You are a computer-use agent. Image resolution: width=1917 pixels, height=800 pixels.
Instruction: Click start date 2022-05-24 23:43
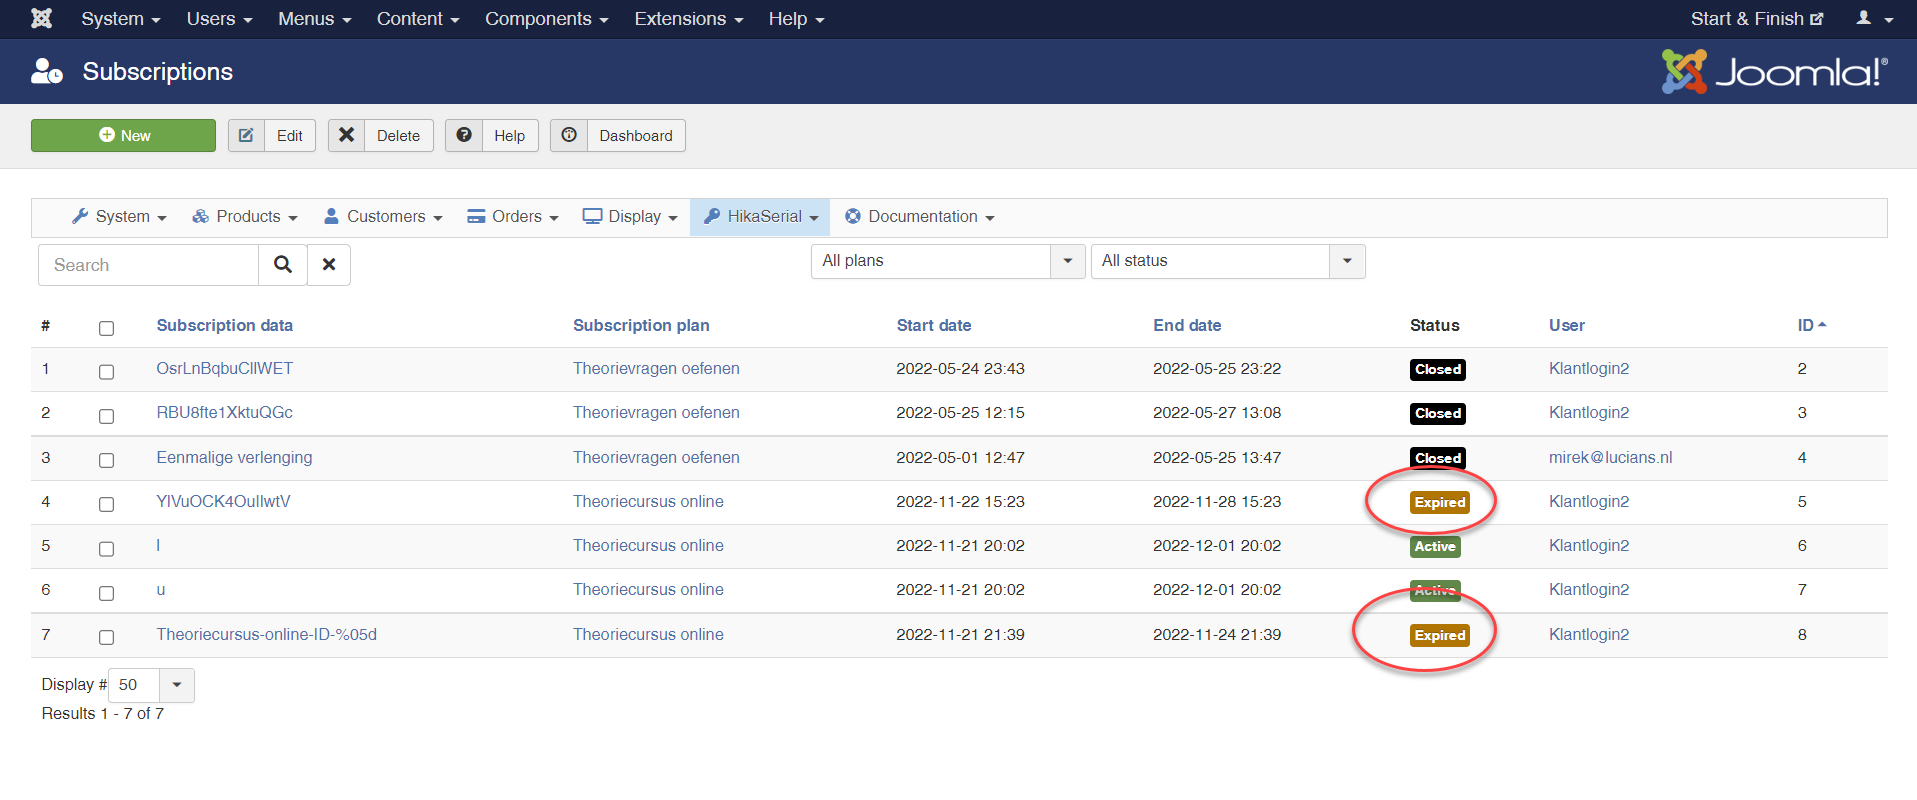point(960,368)
